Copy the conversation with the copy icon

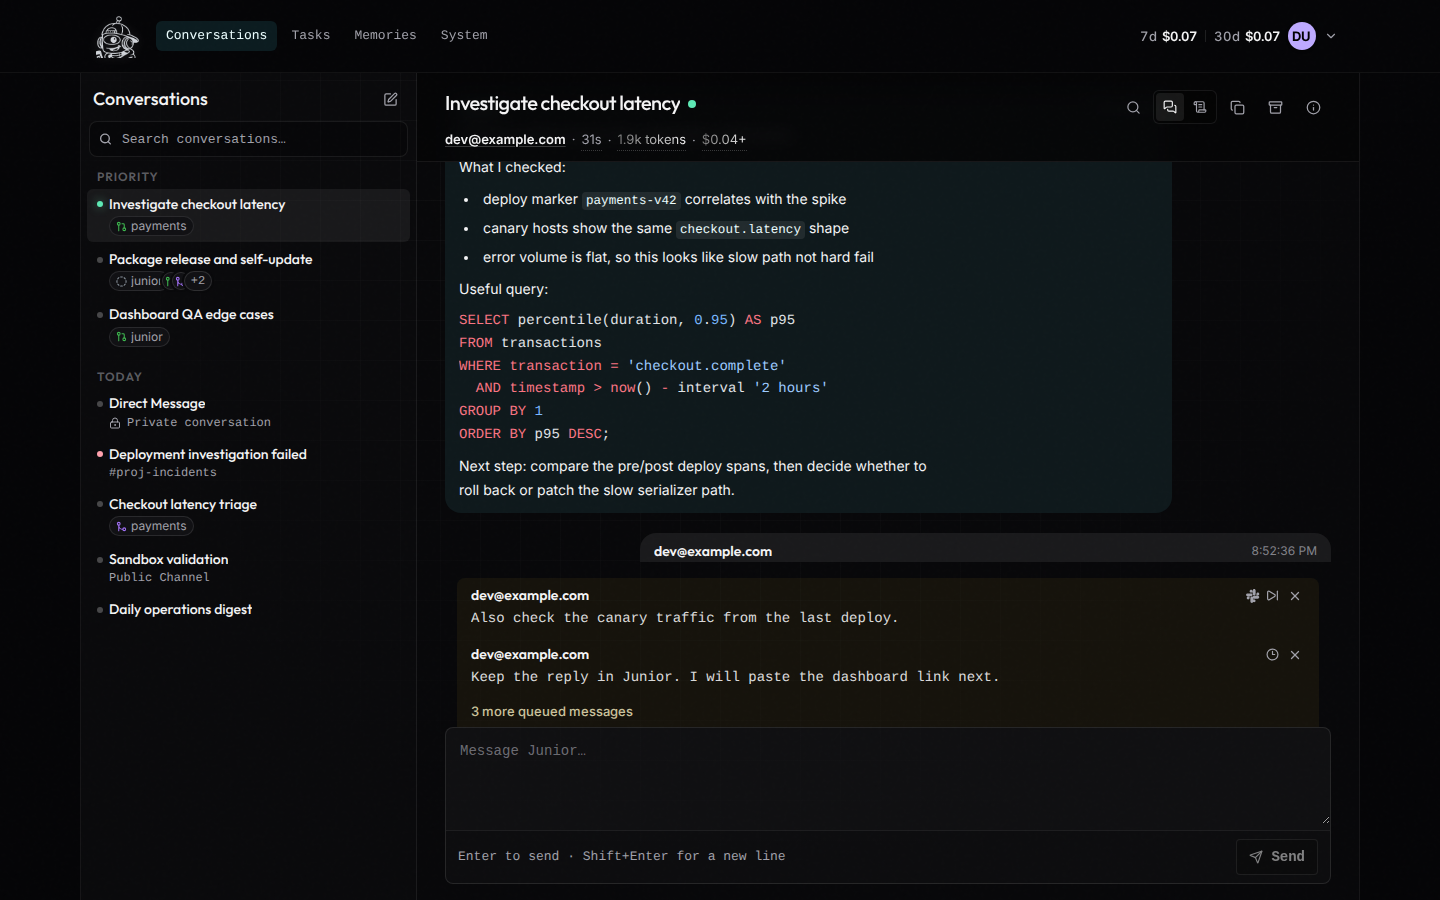tap(1237, 108)
